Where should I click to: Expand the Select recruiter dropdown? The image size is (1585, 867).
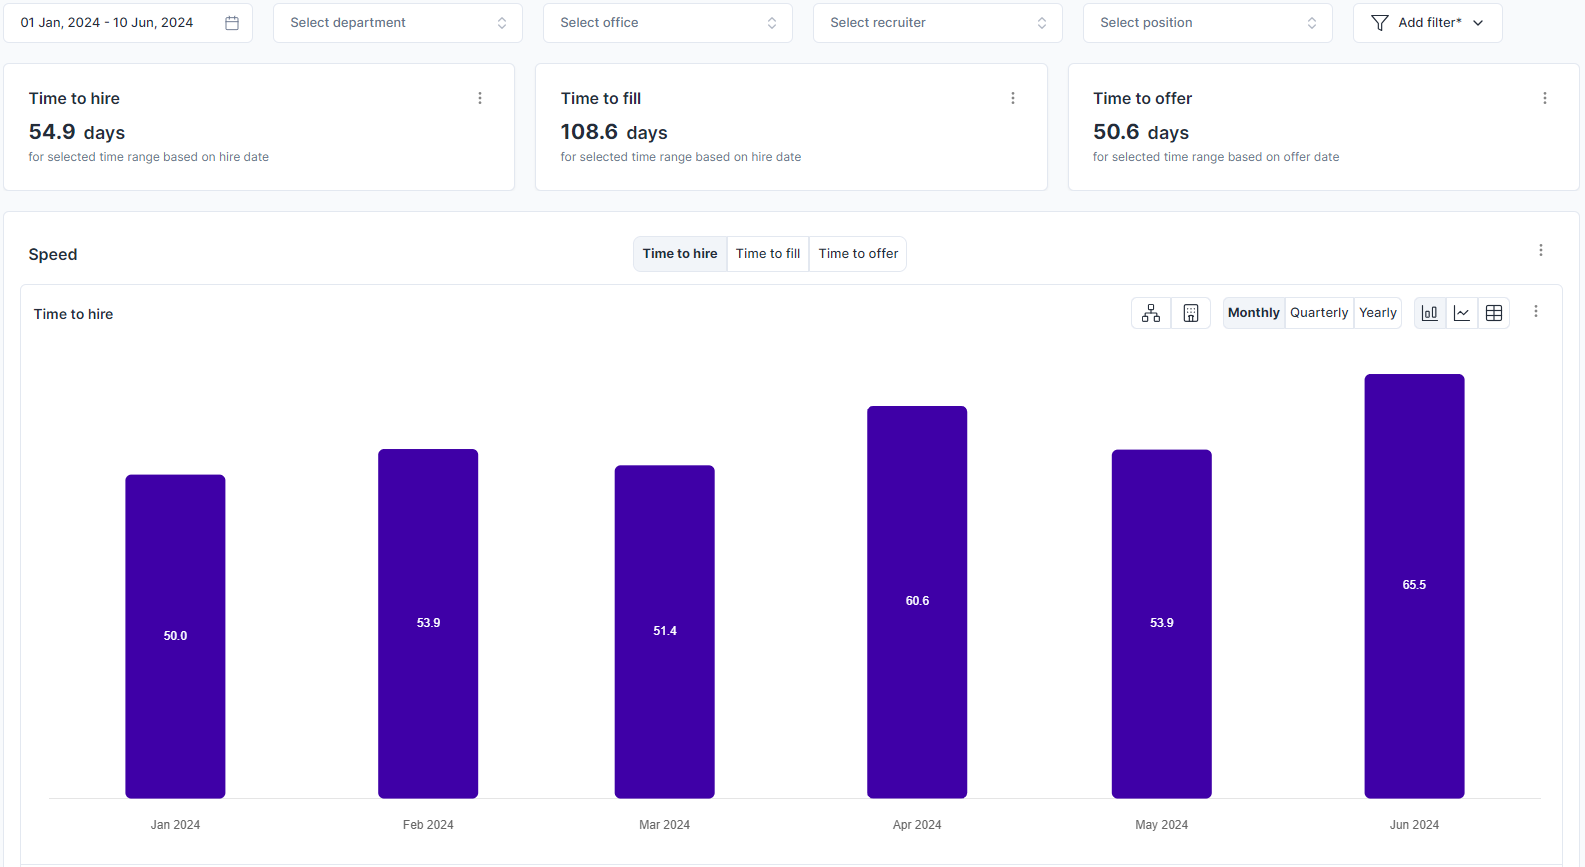(x=938, y=23)
